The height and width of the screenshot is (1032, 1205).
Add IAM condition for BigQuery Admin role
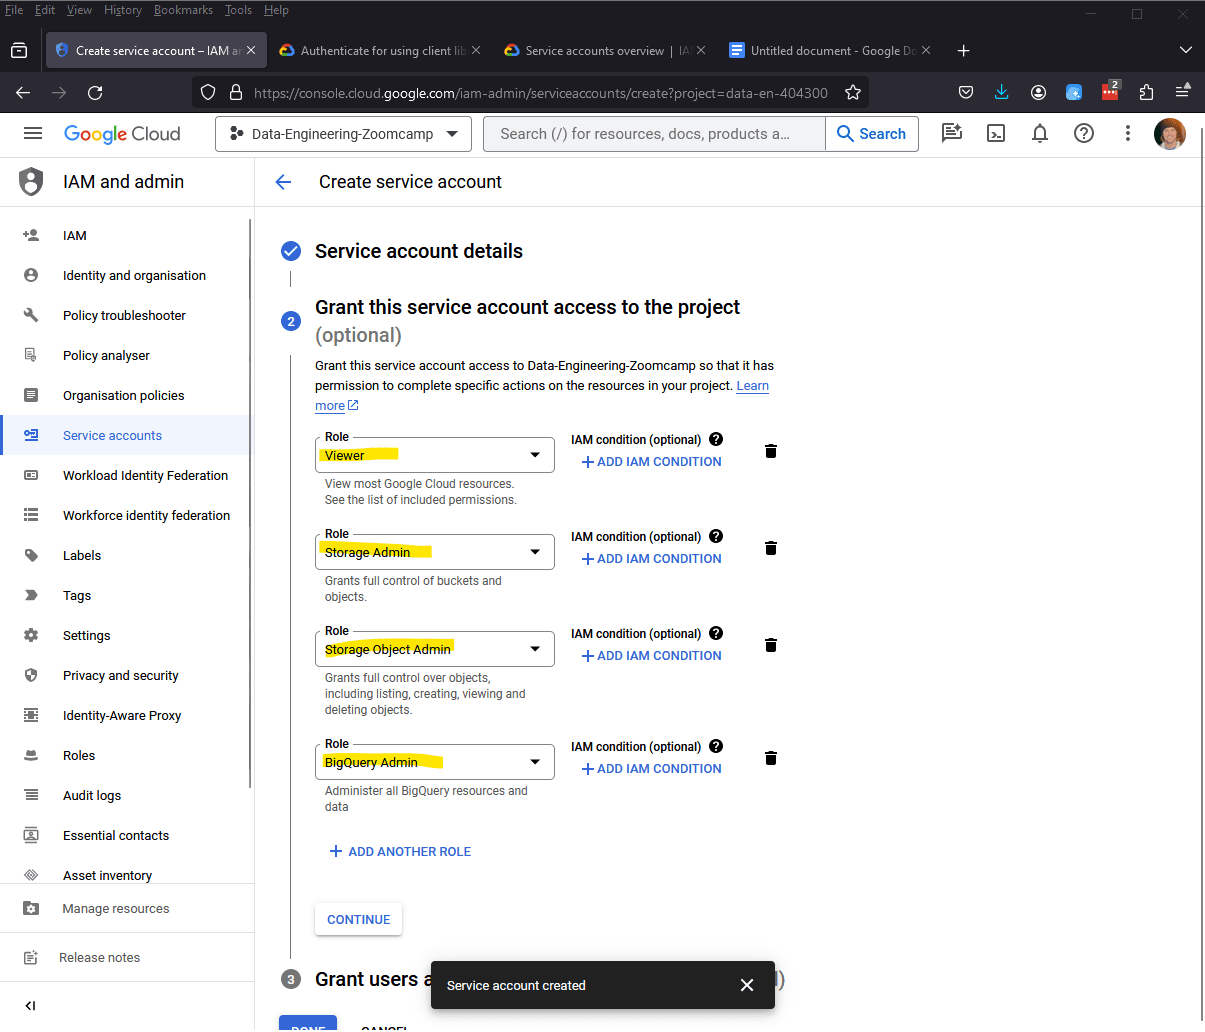(x=652, y=769)
